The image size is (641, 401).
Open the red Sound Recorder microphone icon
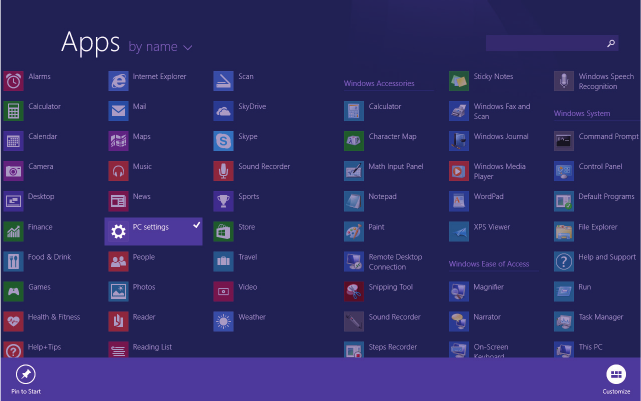(x=223, y=171)
